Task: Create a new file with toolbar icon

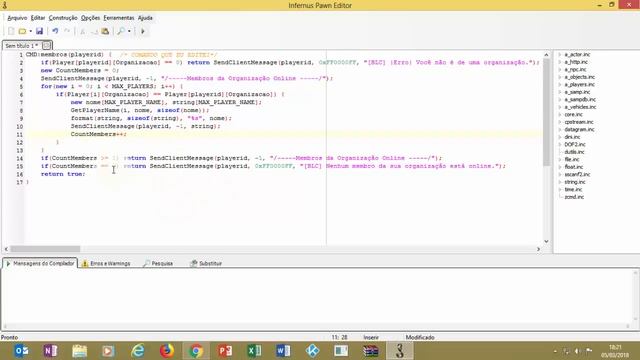Action: point(11,31)
